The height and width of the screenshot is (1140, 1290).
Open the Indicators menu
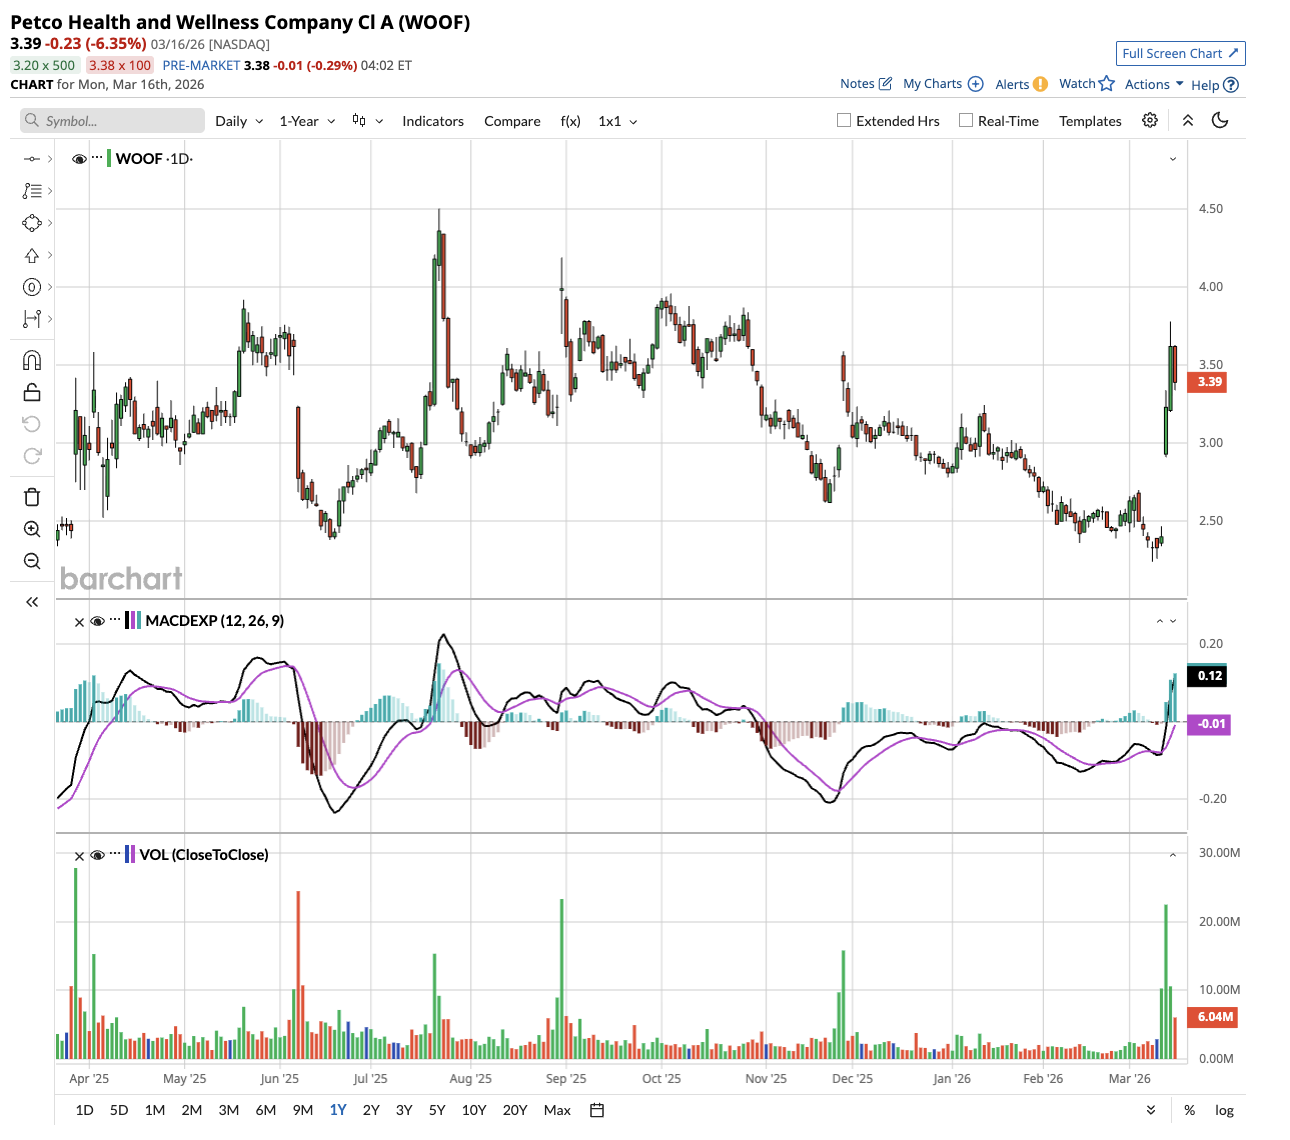point(433,121)
